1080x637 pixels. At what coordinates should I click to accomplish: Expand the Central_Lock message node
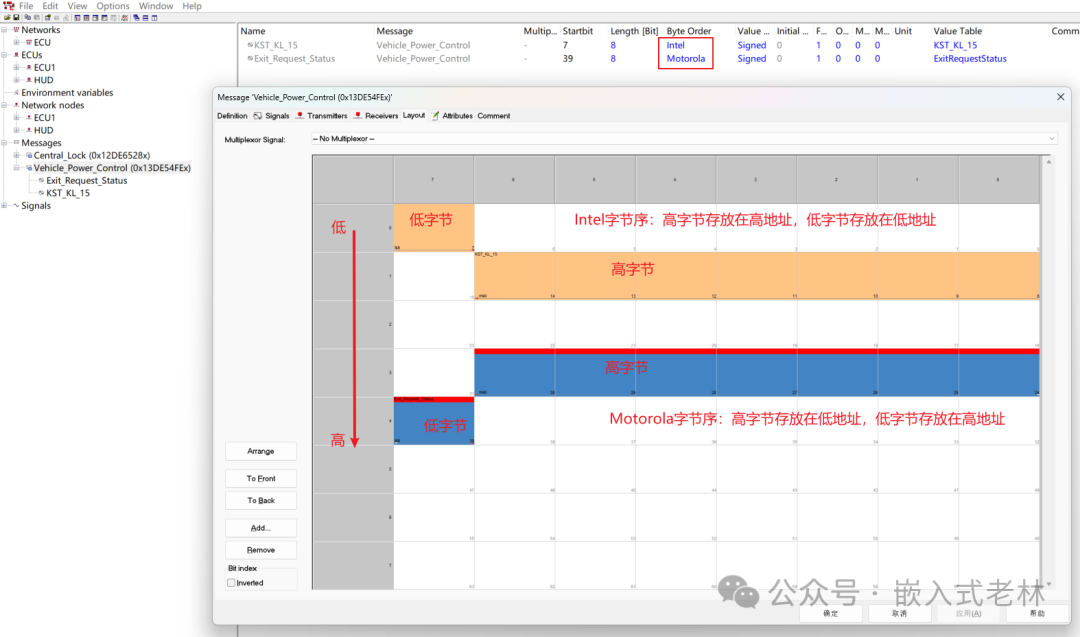pyautogui.click(x=17, y=155)
